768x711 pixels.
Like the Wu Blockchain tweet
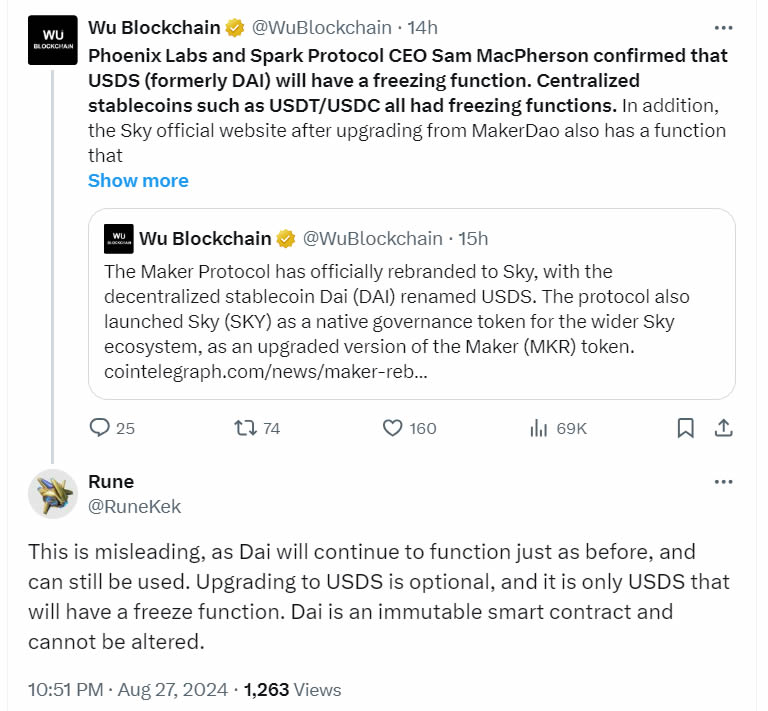pyautogui.click(x=393, y=428)
